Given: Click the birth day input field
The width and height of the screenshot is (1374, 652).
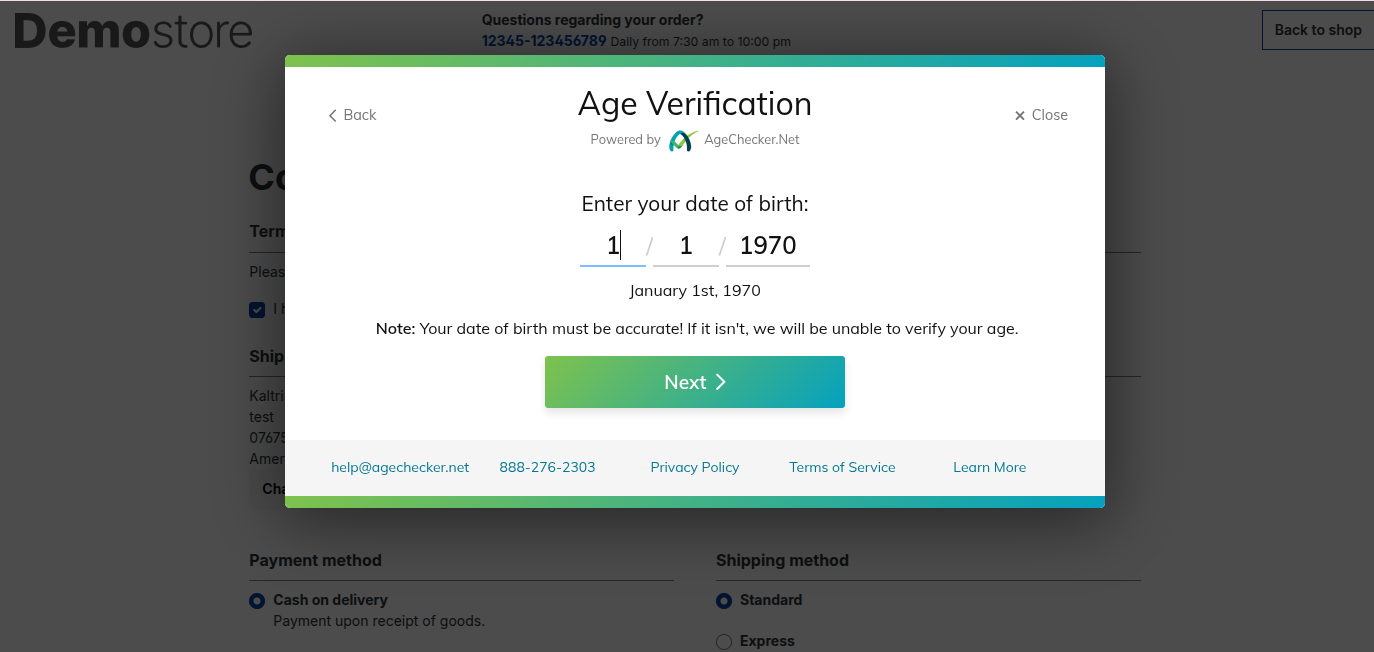Looking at the screenshot, I should click(686, 246).
